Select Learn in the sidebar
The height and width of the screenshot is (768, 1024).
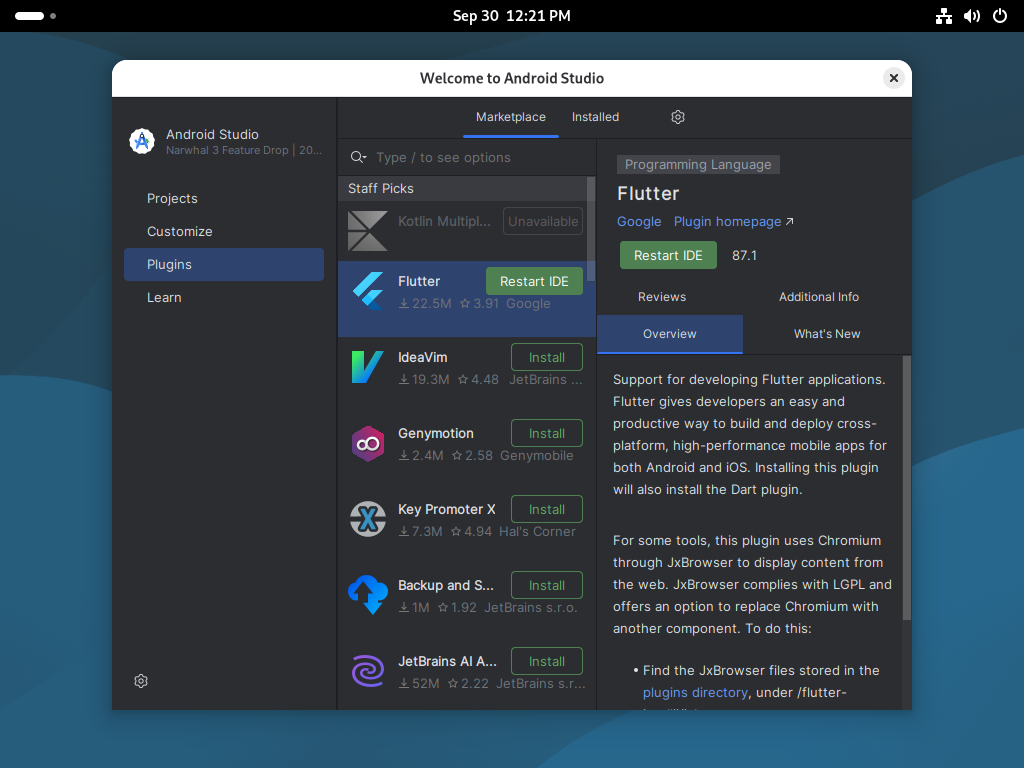tap(164, 297)
